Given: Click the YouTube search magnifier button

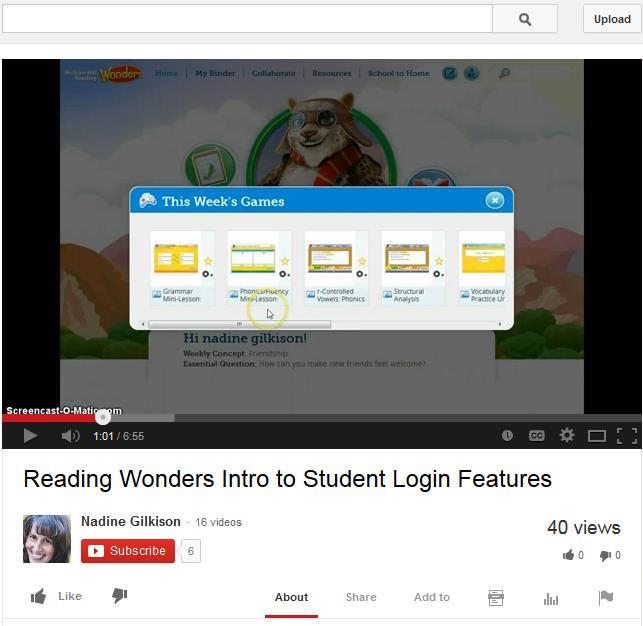Looking at the screenshot, I should (524, 19).
